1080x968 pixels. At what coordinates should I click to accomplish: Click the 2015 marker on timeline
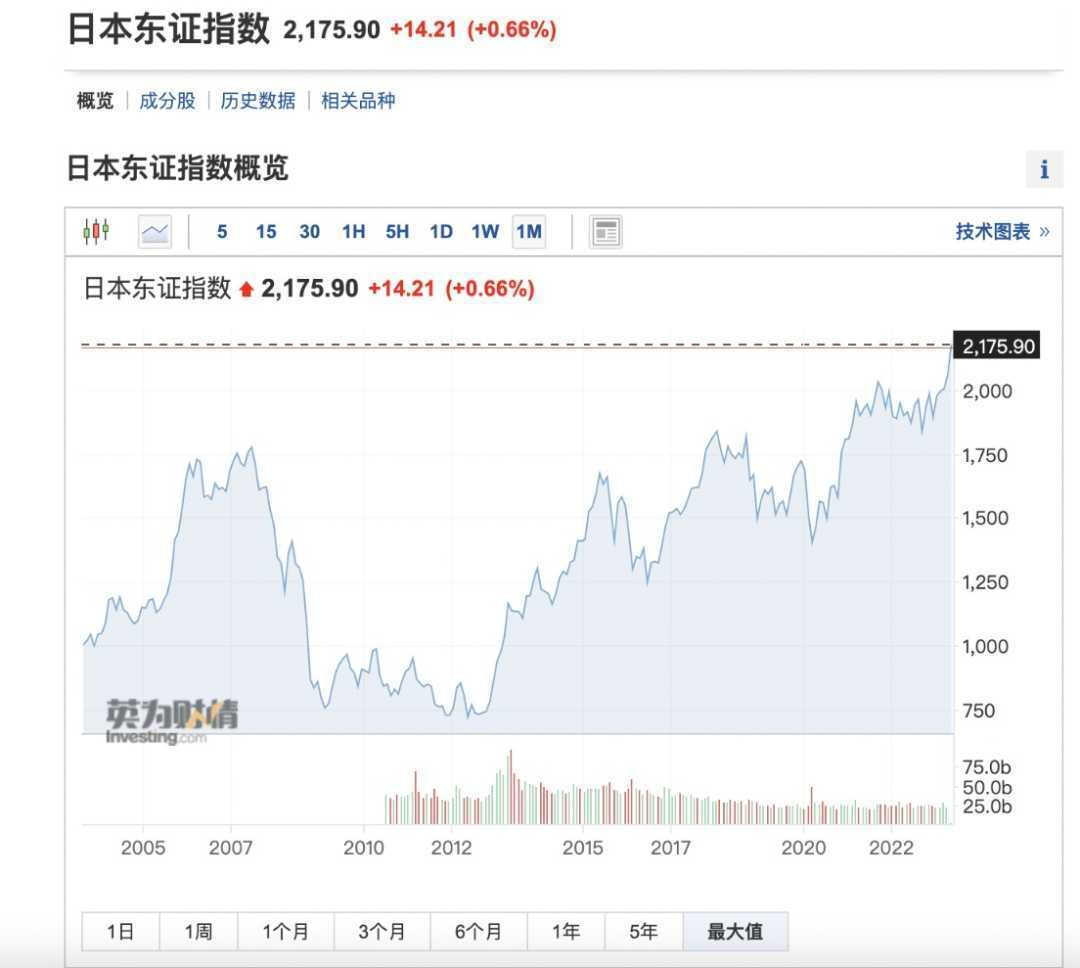583,848
